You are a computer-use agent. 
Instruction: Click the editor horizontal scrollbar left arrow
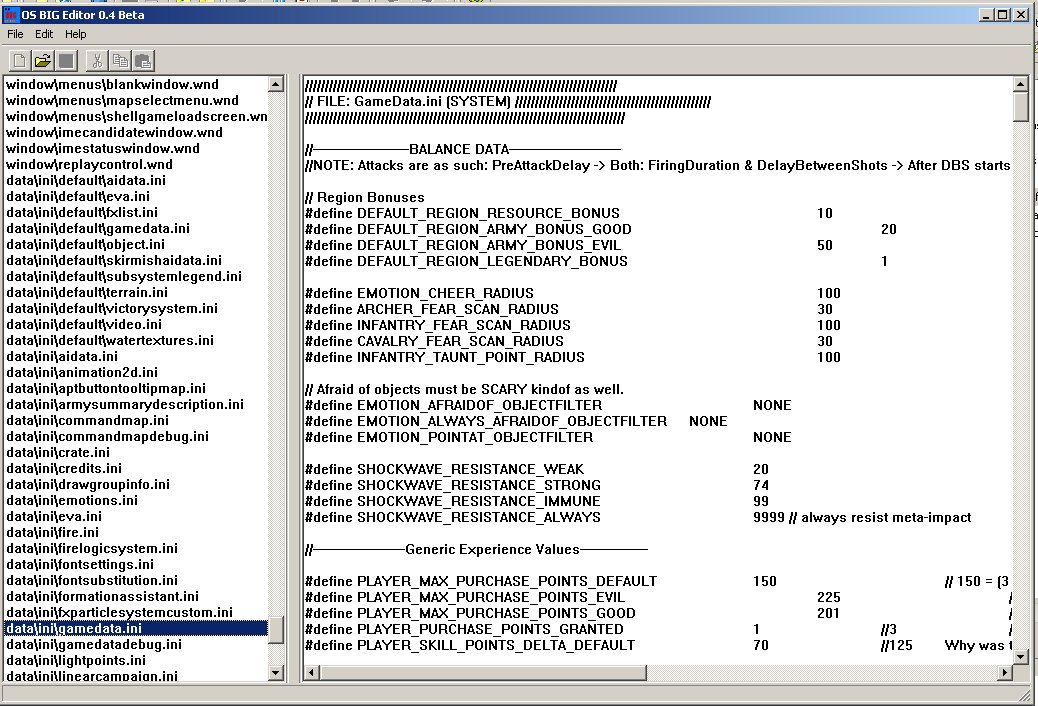tap(311, 671)
